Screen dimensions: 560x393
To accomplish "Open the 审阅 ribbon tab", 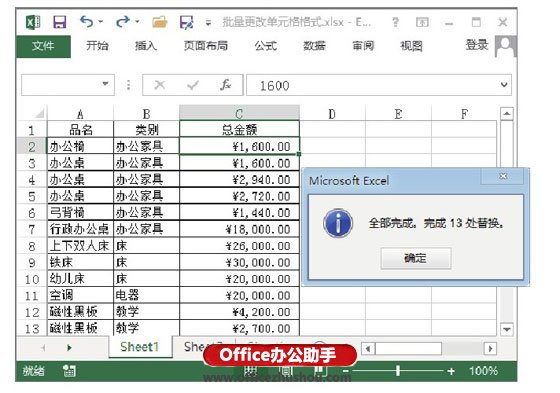I will click(x=363, y=46).
